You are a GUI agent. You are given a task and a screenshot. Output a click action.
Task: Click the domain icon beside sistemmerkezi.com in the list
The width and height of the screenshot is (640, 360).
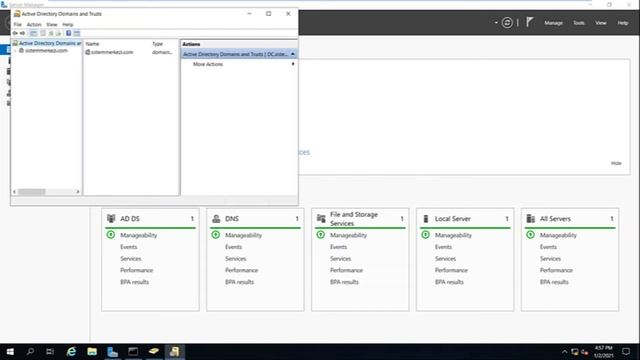[x=87, y=52]
